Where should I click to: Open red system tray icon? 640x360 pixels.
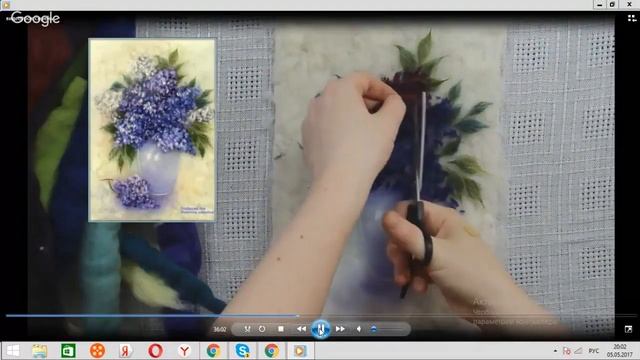tap(567, 351)
